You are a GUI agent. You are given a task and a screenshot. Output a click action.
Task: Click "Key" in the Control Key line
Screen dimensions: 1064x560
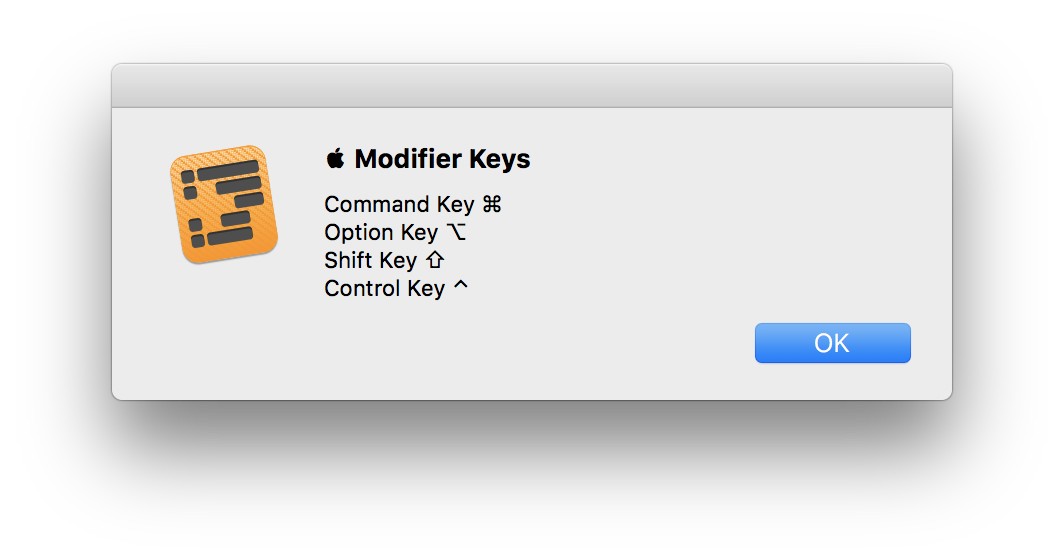pyautogui.click(x=426, y=289)
